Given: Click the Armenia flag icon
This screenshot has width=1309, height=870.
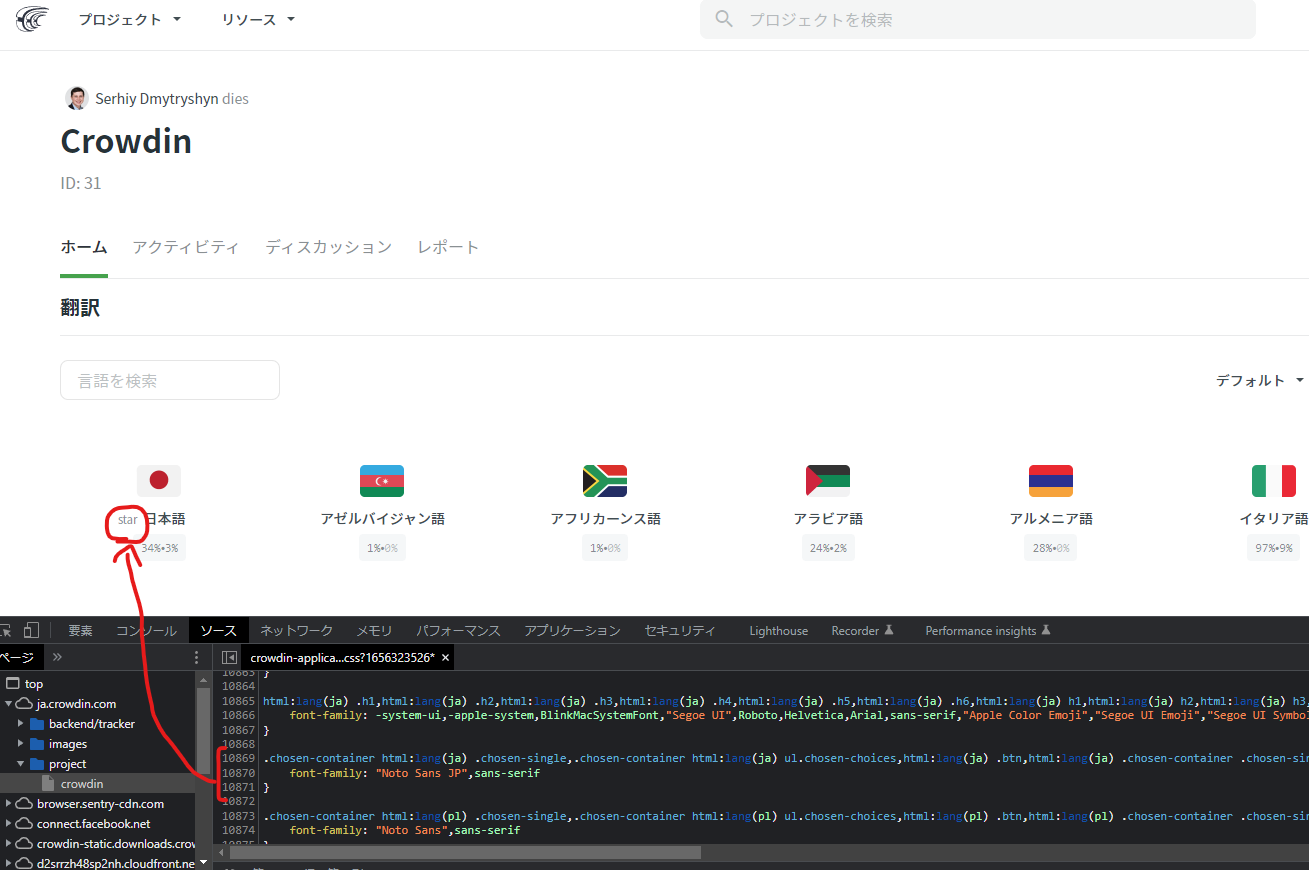Looking at the screenshot, I should (1051, 480).
